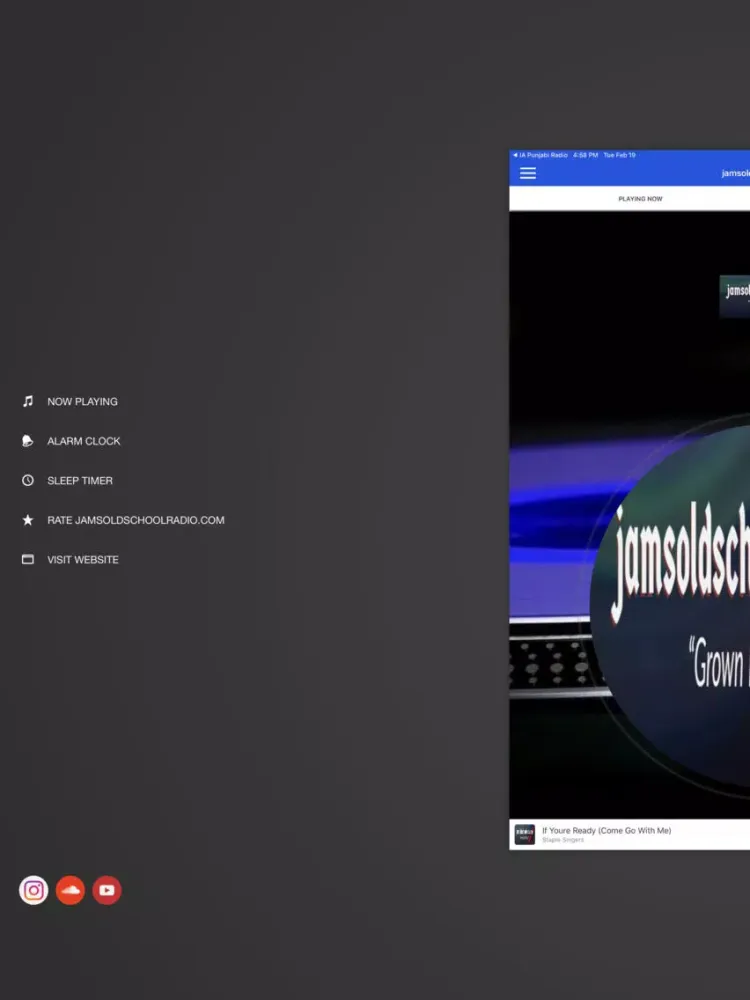Open the Instagram social link
The image size is (750, 1000).
[x=34, y=890]
